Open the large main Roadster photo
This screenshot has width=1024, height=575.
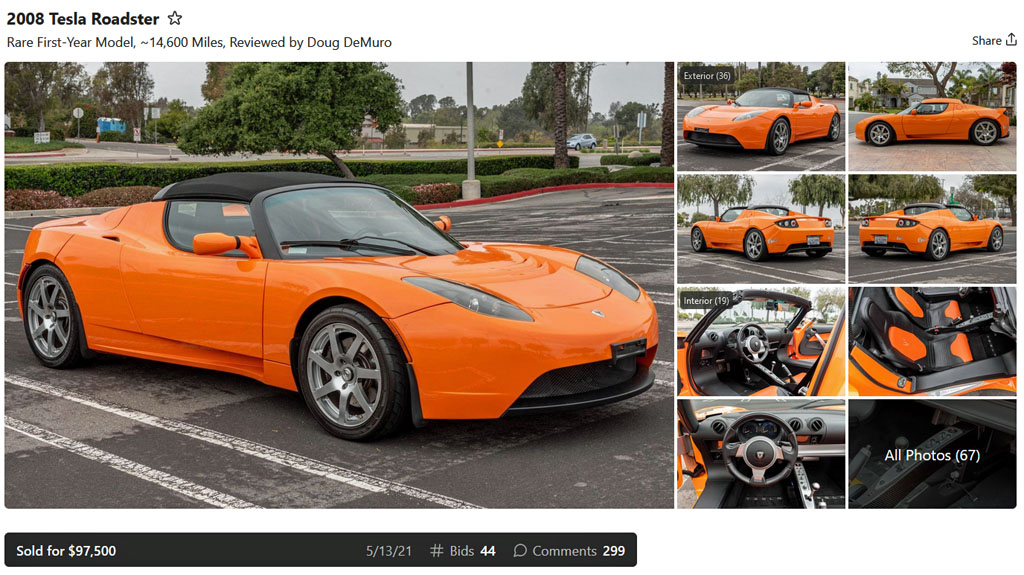point(339,285)
